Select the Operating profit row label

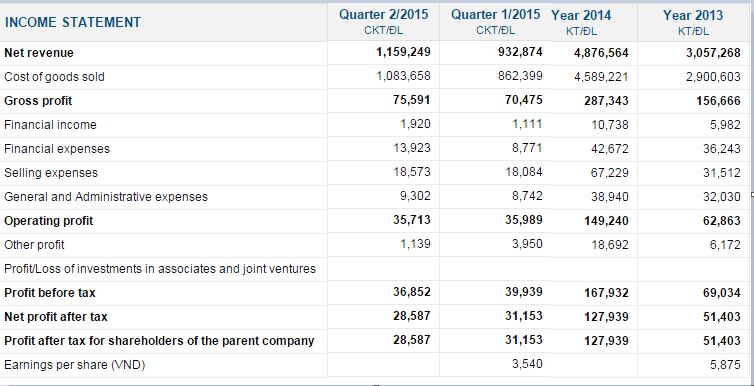click(x=49, y=221)
